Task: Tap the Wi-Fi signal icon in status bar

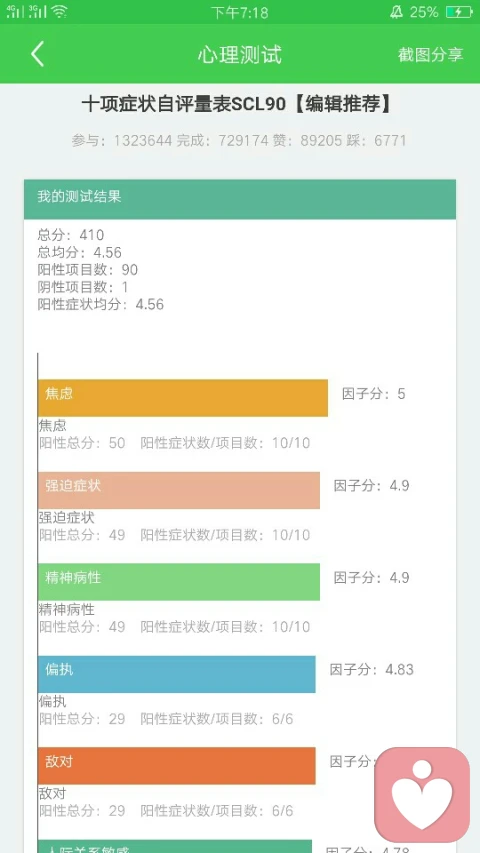Action: pyautogui.click(x=59, y=11)
